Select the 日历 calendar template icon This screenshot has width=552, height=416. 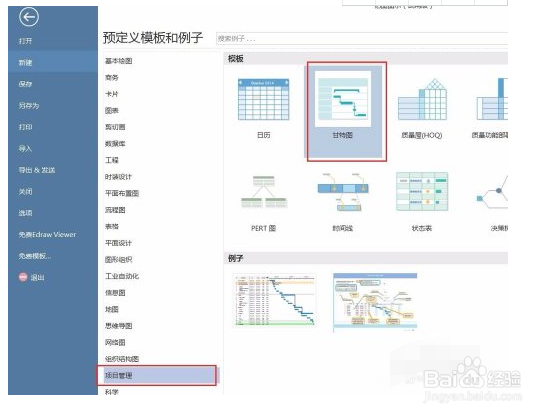(x=264, y=100)
